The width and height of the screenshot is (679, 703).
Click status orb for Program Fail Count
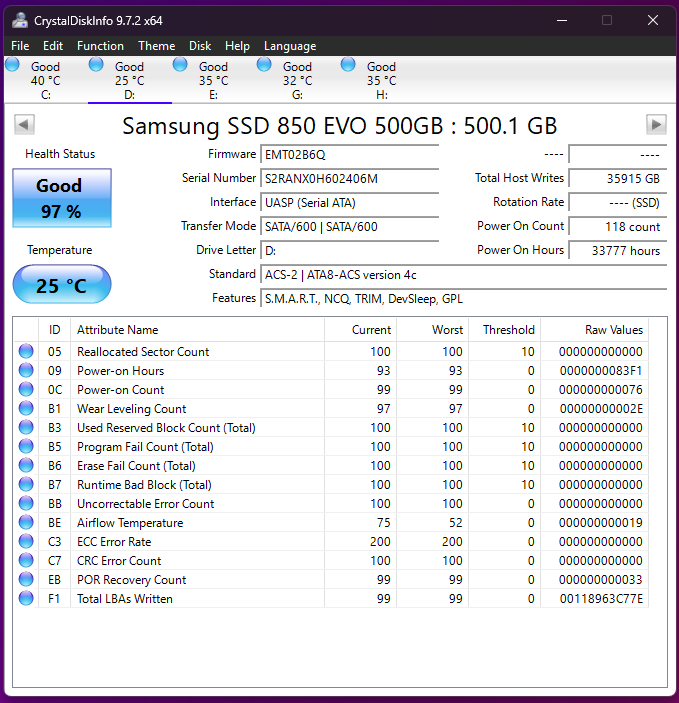[26, 446]
